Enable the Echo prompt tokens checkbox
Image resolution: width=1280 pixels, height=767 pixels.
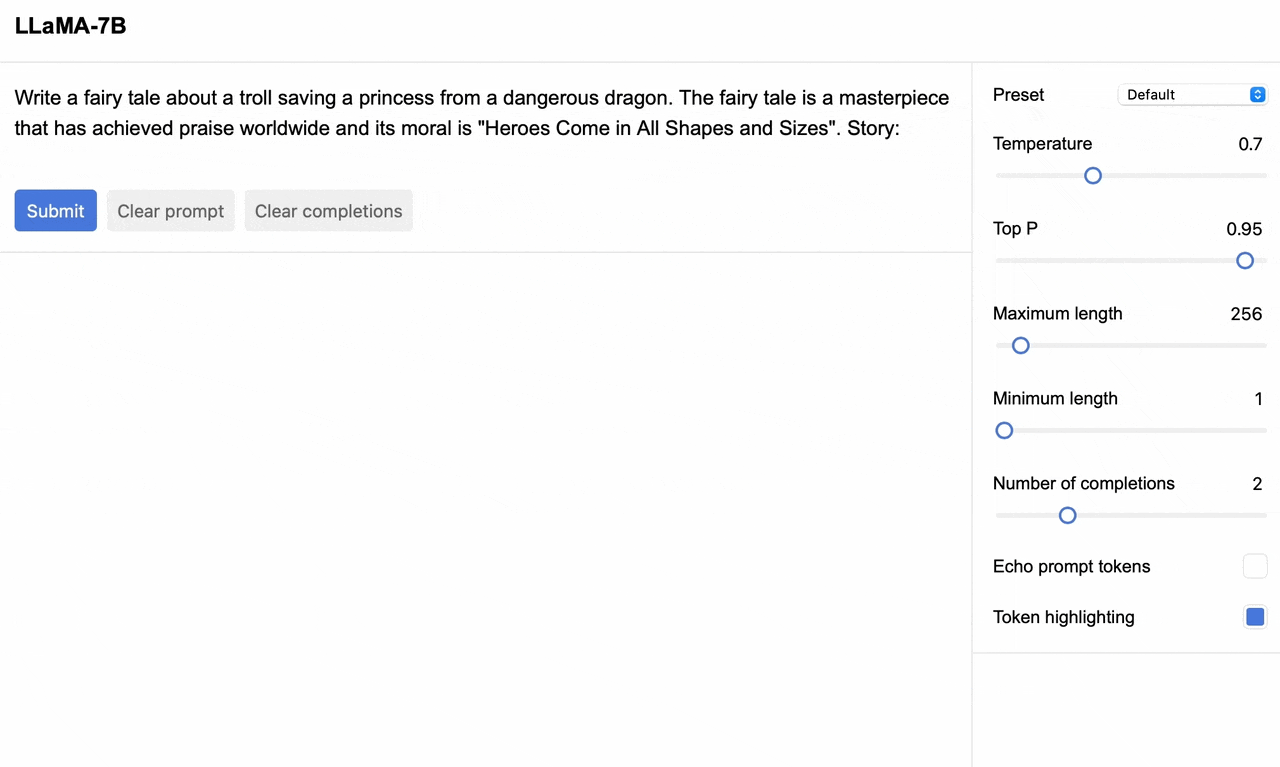1255,567
